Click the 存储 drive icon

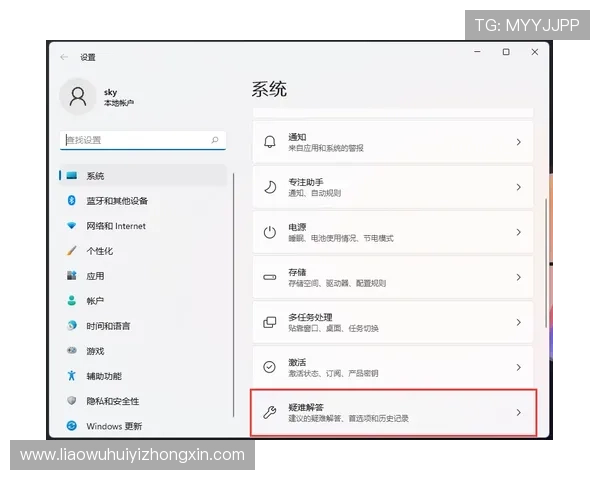(x=270, y=277)
